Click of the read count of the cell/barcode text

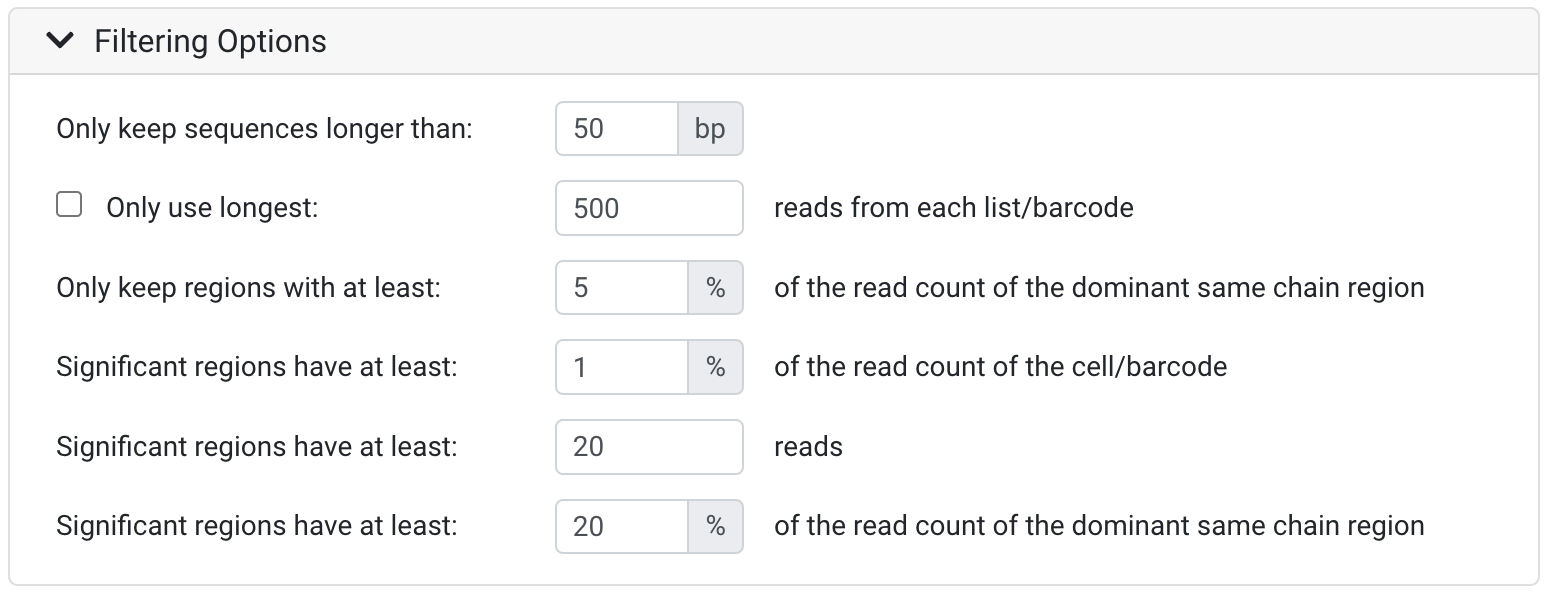click(1001, 367)
